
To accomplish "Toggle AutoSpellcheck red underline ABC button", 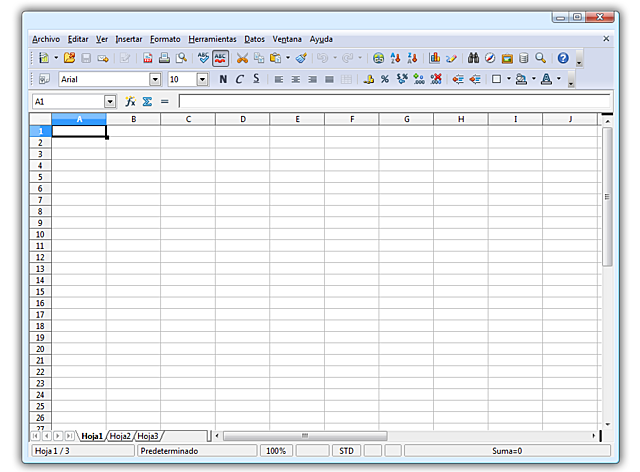I will click(x=220, y=58).
